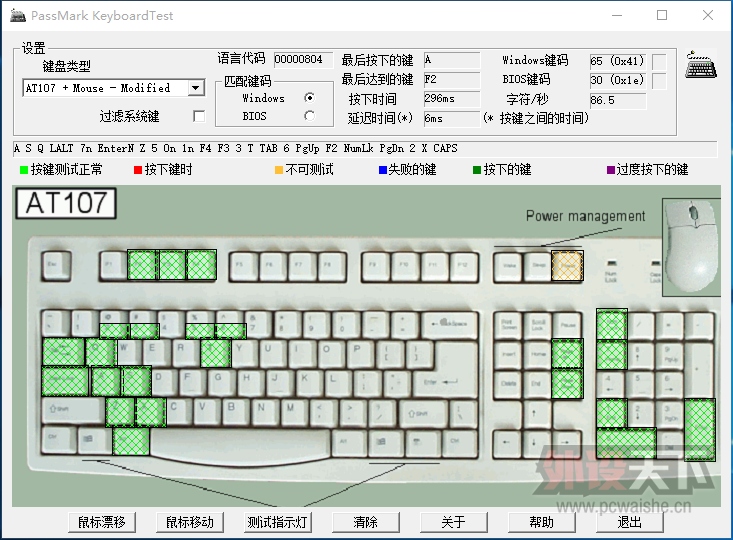Click the keyboard icon at top right of settings
Viewport: 733px width, 540px height.
pyautogui.click(x=701, y=65)
